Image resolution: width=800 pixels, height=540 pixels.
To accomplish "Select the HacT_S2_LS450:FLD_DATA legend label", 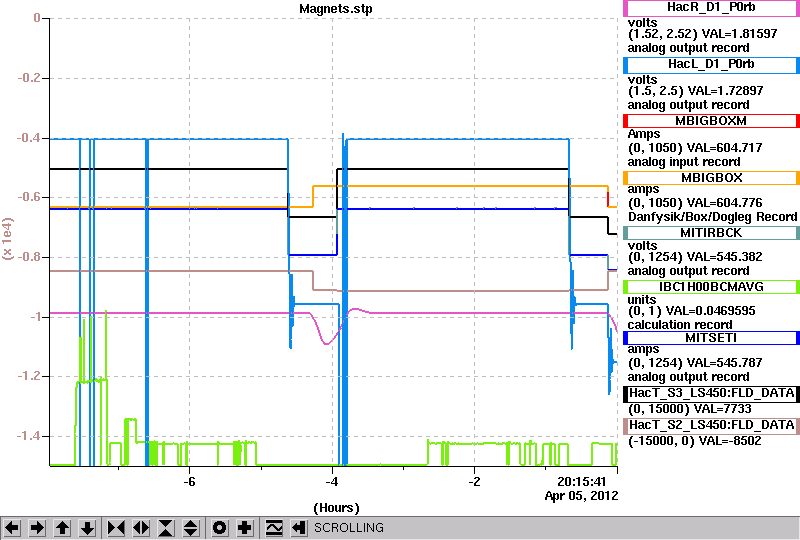I will tap(711, 426).
